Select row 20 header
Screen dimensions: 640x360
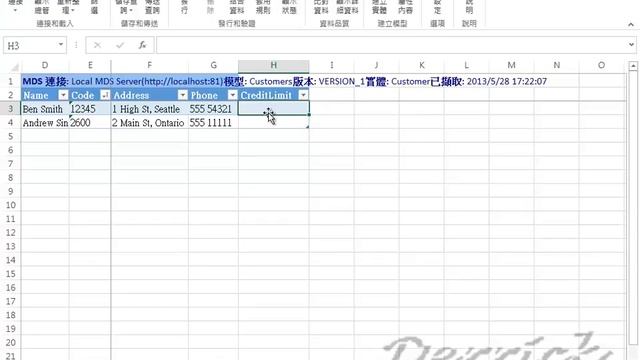11,342
